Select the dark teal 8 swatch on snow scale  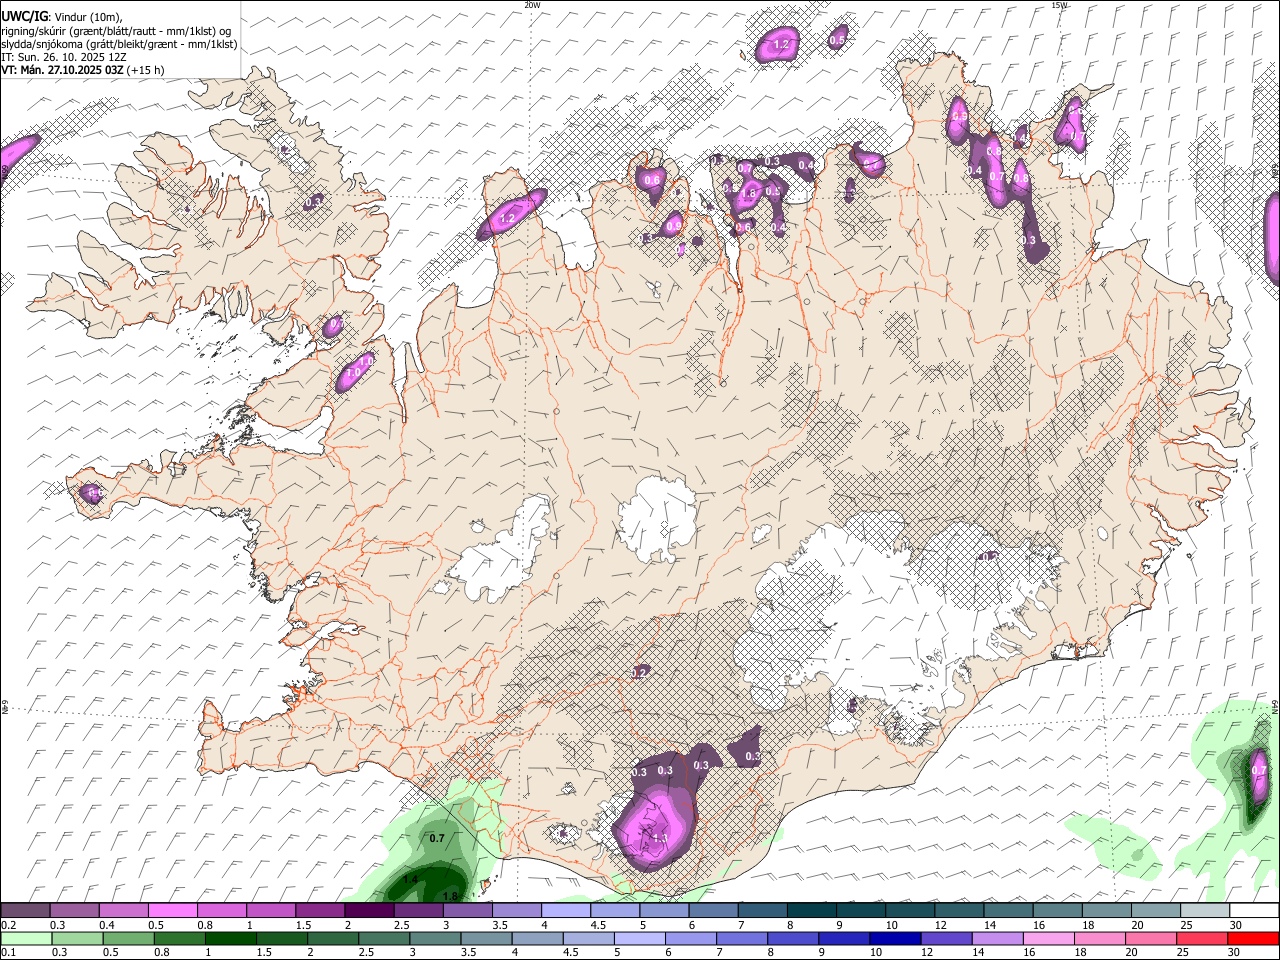click(x=812, y=911)
